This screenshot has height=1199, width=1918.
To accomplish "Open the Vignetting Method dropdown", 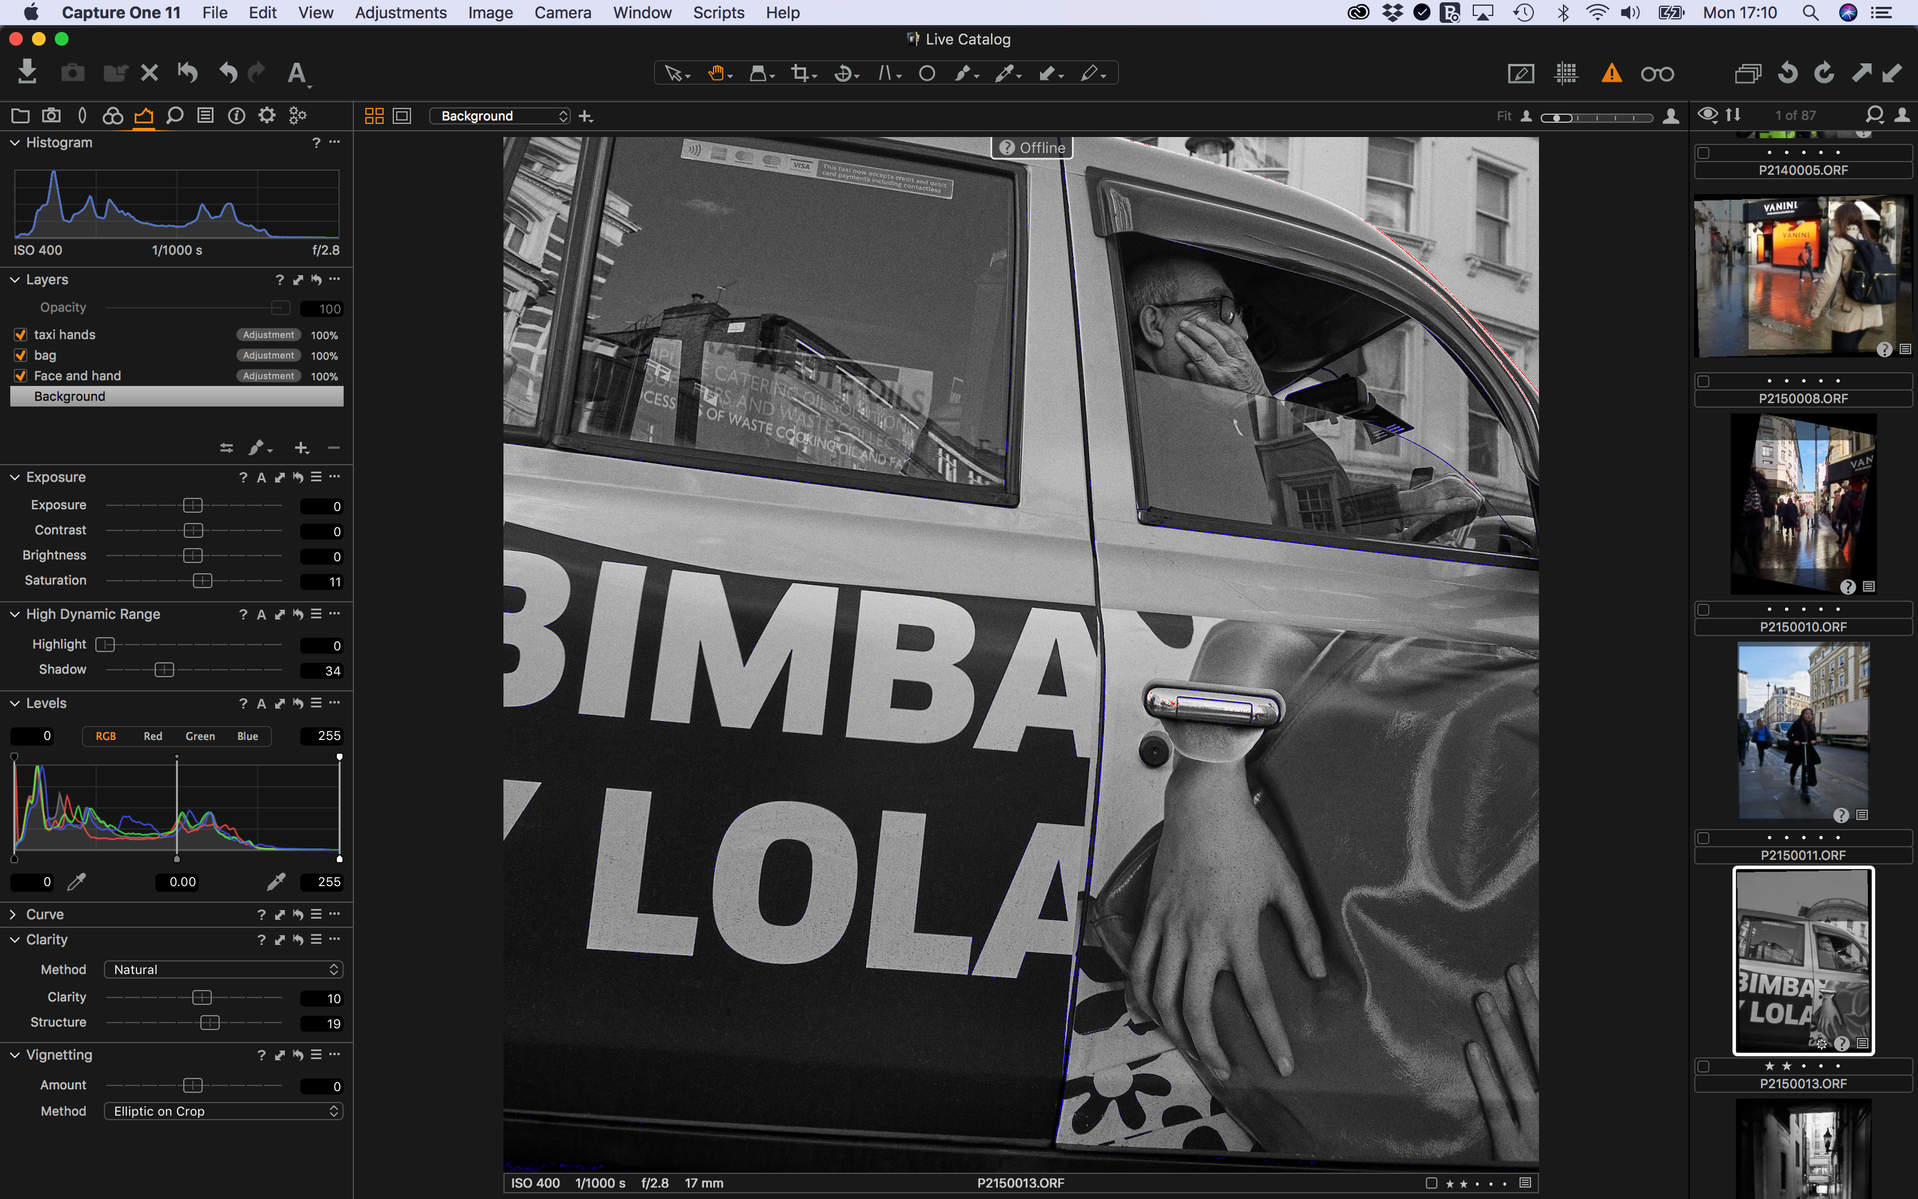I will coord(224,1112).
